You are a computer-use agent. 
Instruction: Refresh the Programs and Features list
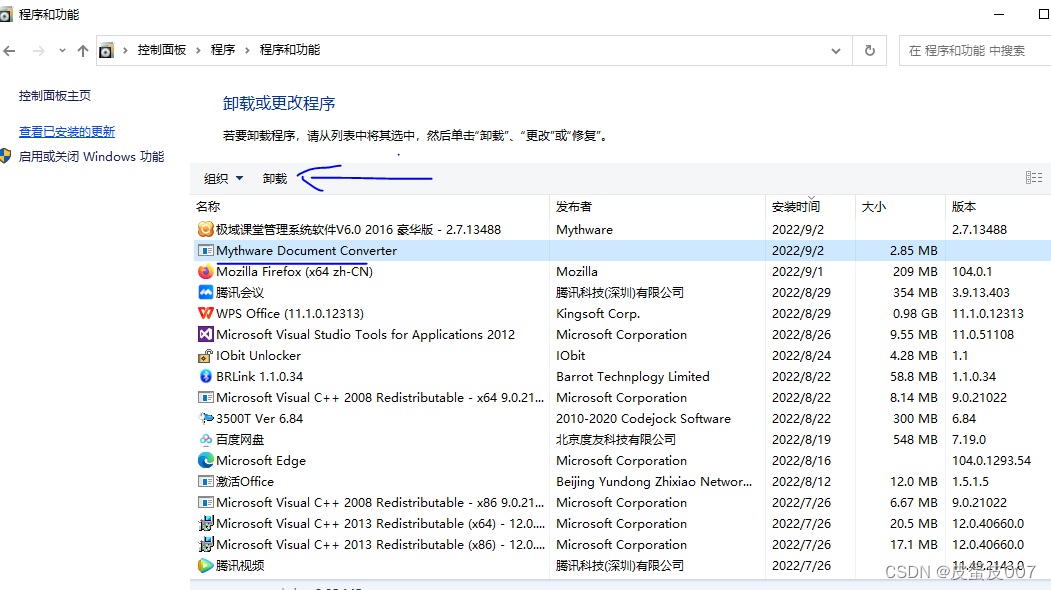[869, 50]
